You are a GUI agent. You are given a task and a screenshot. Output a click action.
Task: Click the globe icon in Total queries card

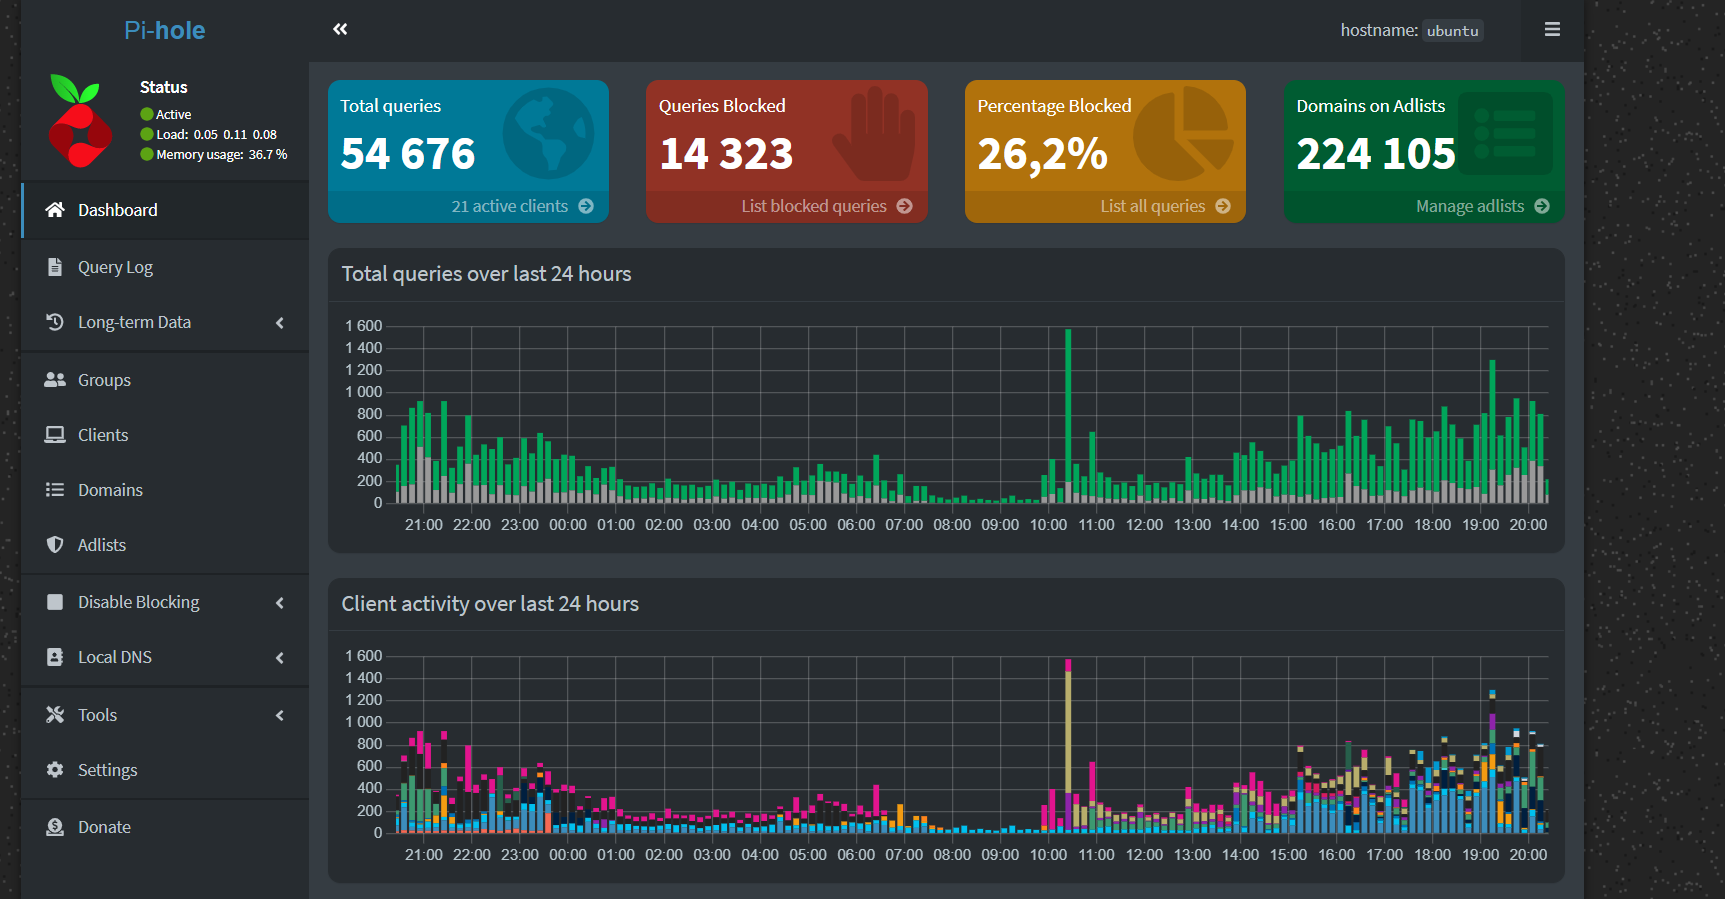(x=548, y=134)
